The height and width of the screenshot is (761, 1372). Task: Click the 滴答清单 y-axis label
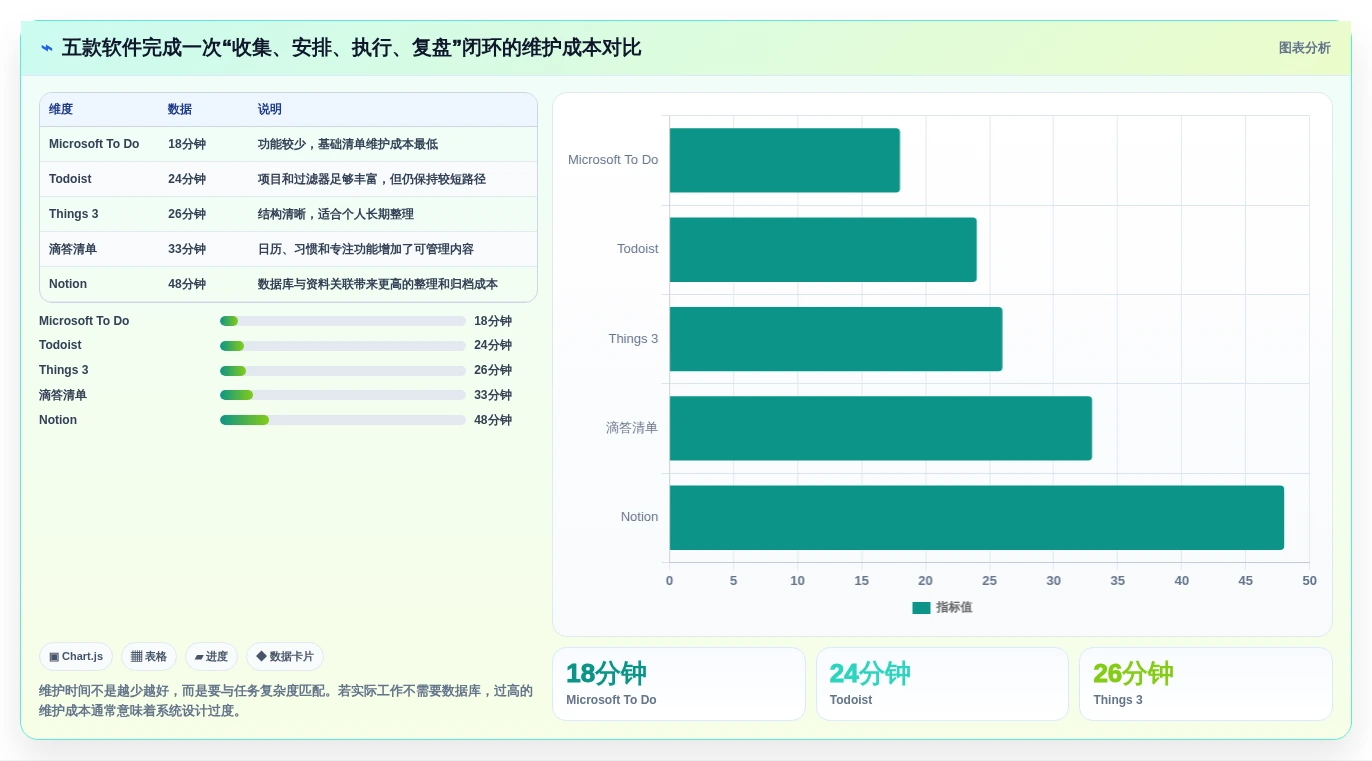[632, 428]
